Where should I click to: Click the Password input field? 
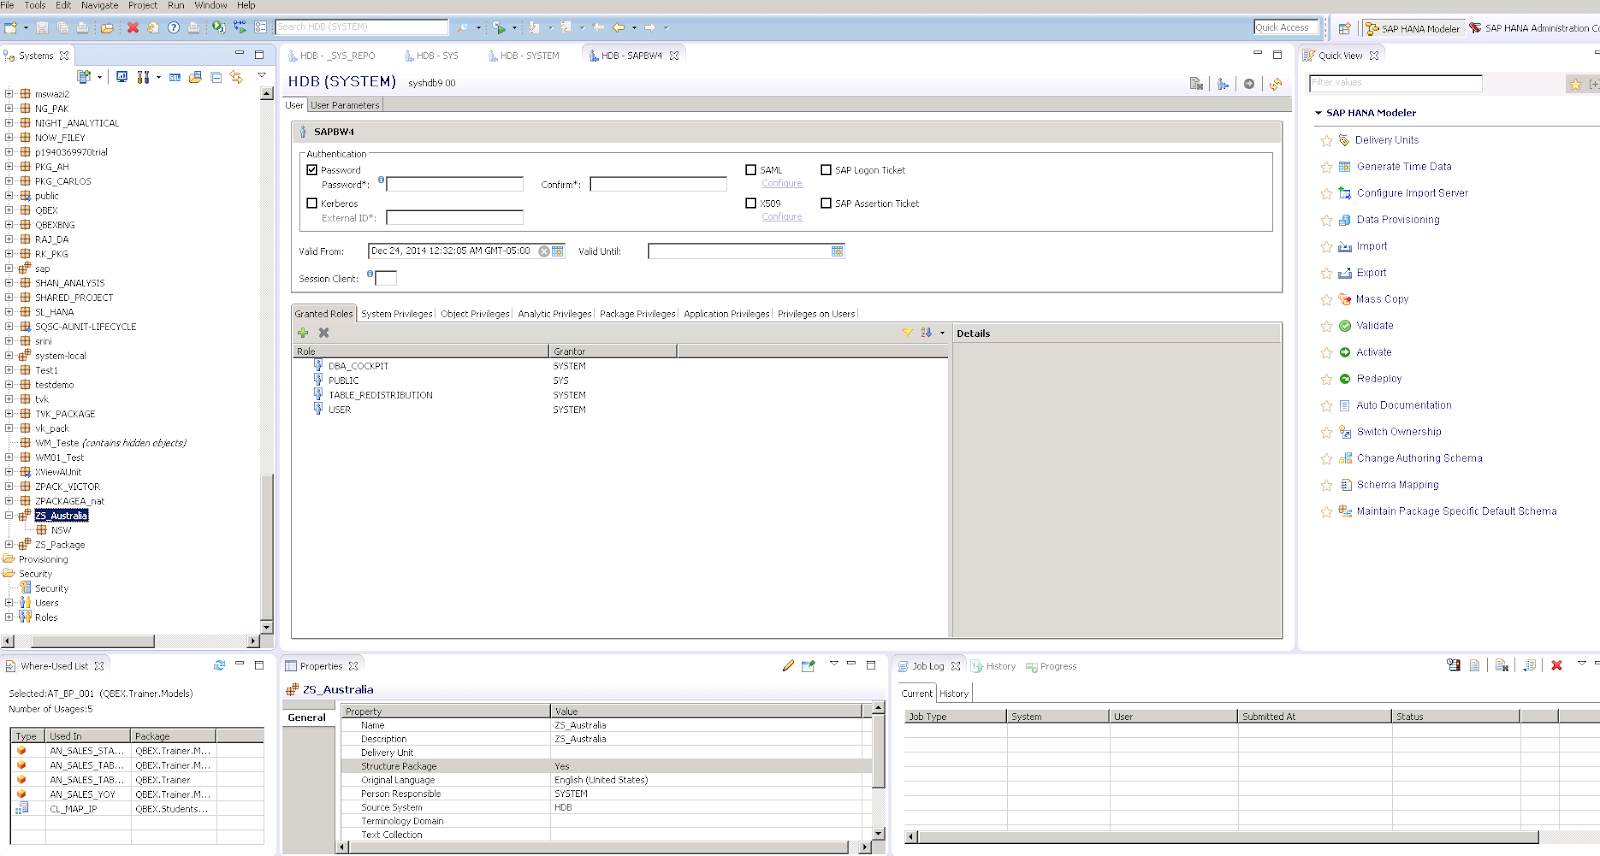click(x=455, y=184)
